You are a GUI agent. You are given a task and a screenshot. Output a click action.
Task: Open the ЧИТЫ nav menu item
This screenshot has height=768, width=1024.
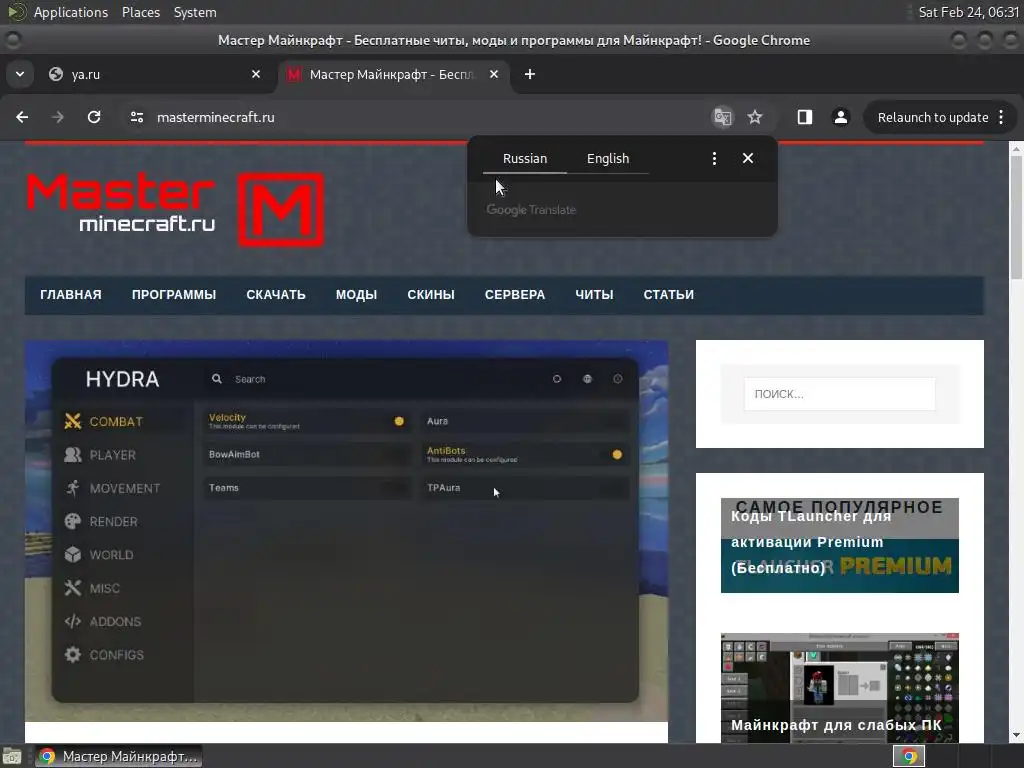coord(594,295)
